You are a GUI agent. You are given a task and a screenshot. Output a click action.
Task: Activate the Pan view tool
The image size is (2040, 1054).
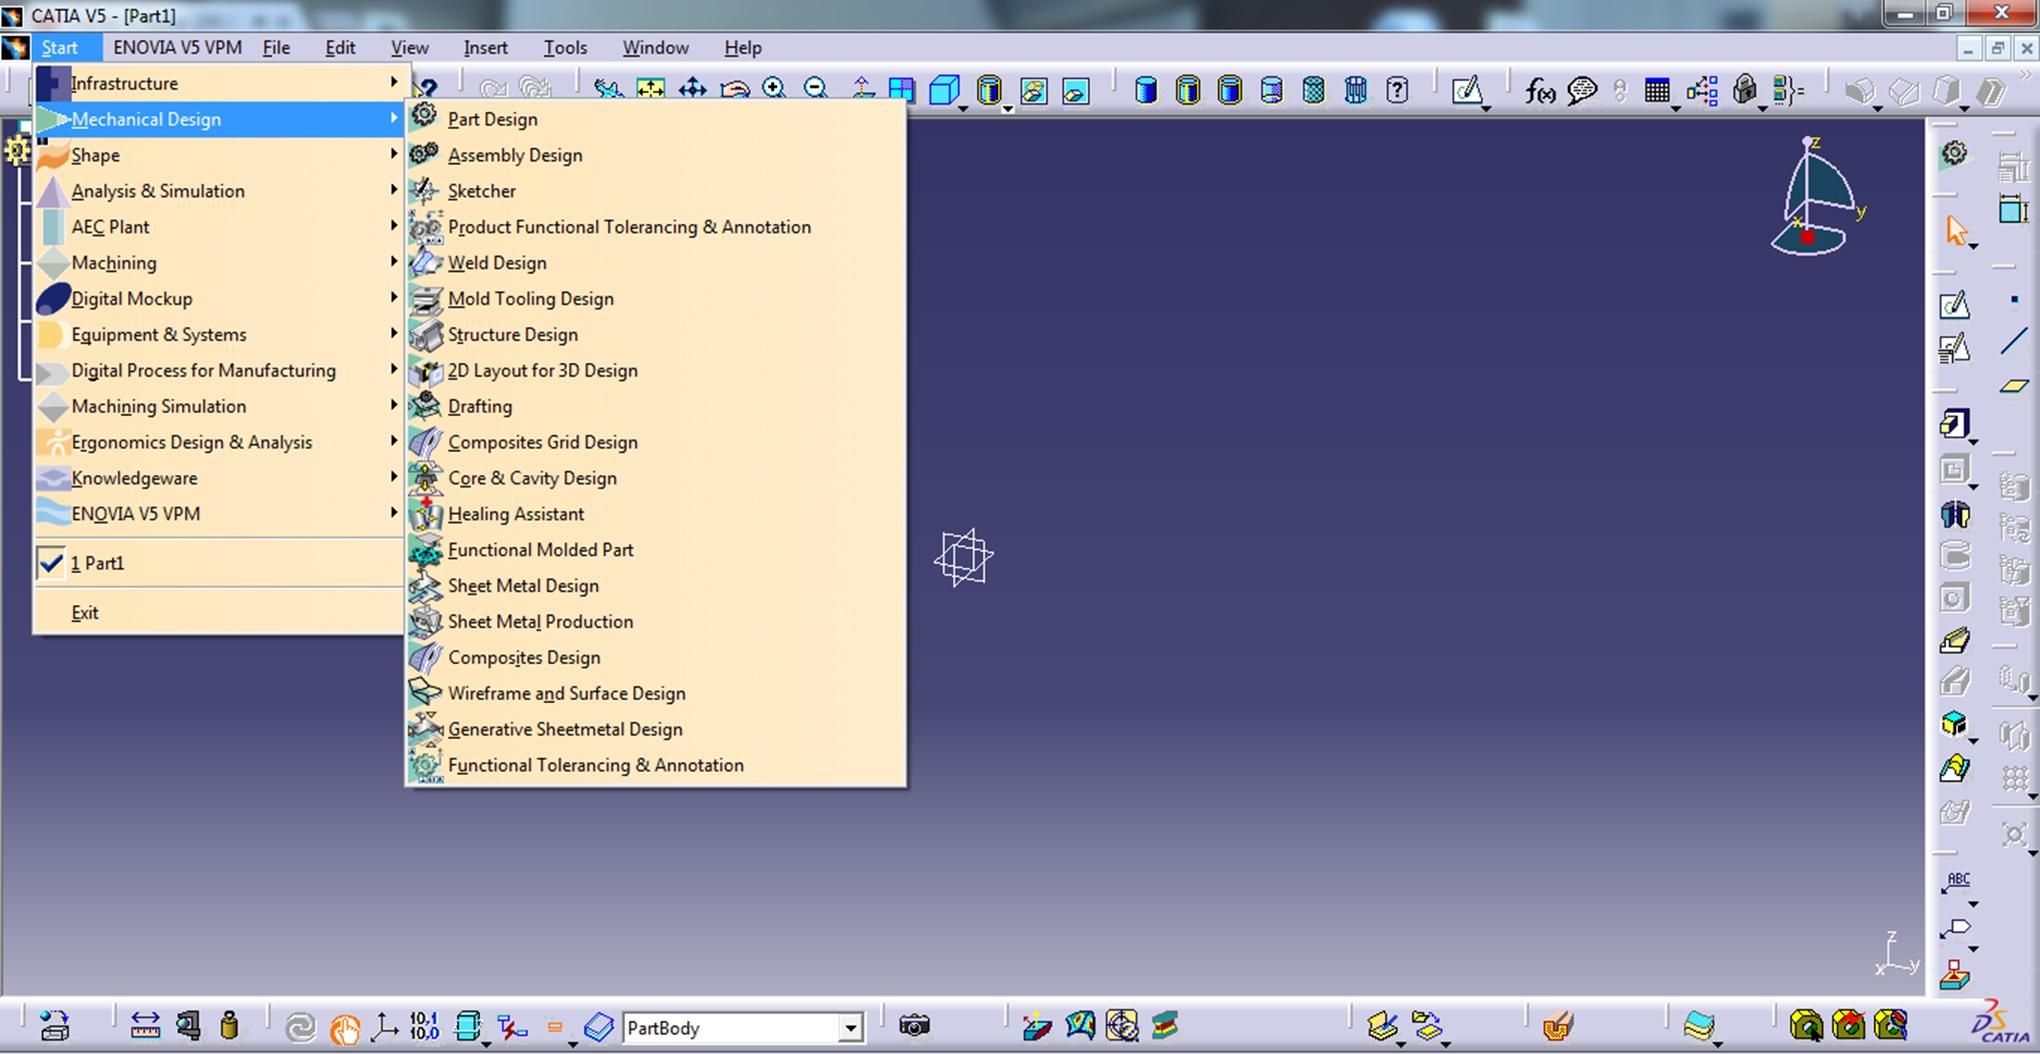pyautogui.click(x=692, y=90)
